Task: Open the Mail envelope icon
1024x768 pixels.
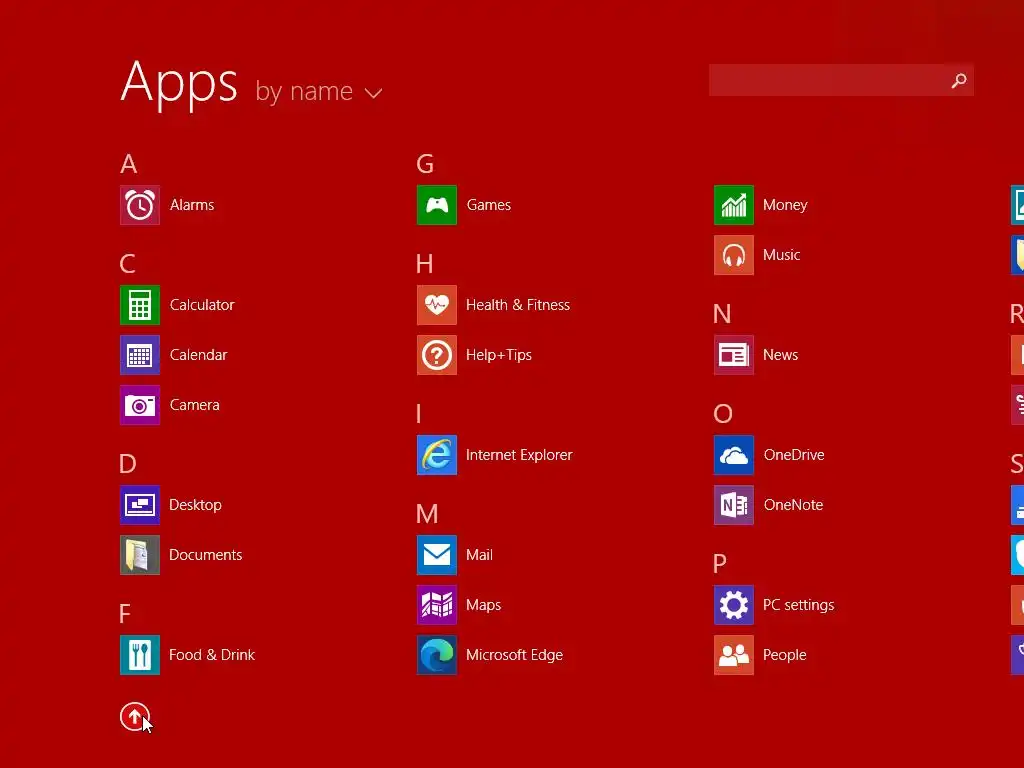Action: tap(437, 555)
